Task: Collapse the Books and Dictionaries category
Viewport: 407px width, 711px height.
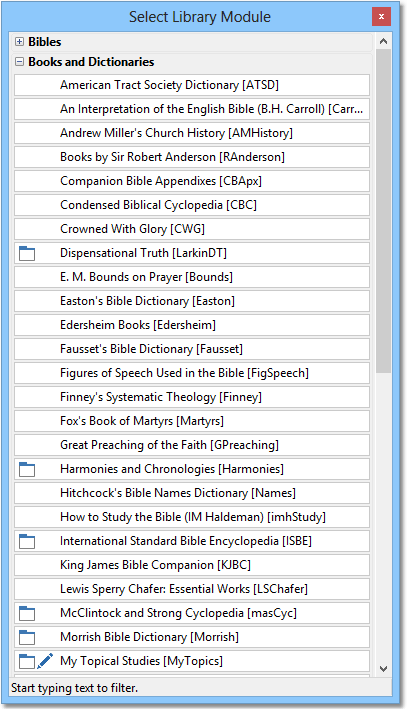Action: pos(19,62)
